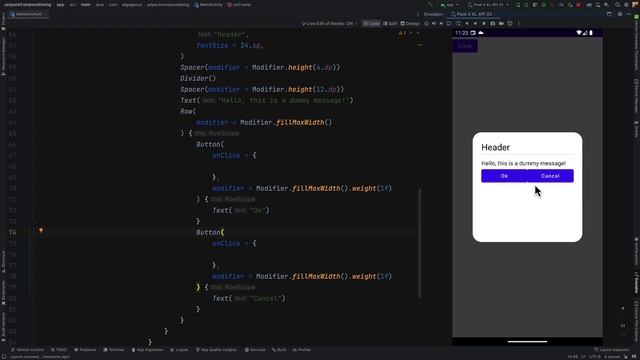Open emulator snapshots clock icon
640x360 pixels.
point(510,24)
